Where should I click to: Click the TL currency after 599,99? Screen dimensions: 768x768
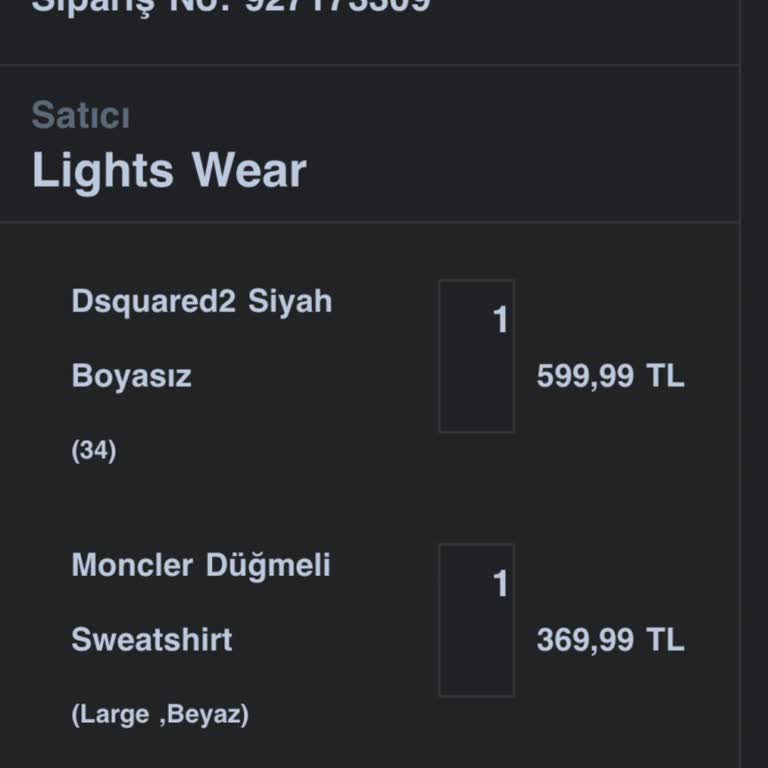(x=665, y=377)
